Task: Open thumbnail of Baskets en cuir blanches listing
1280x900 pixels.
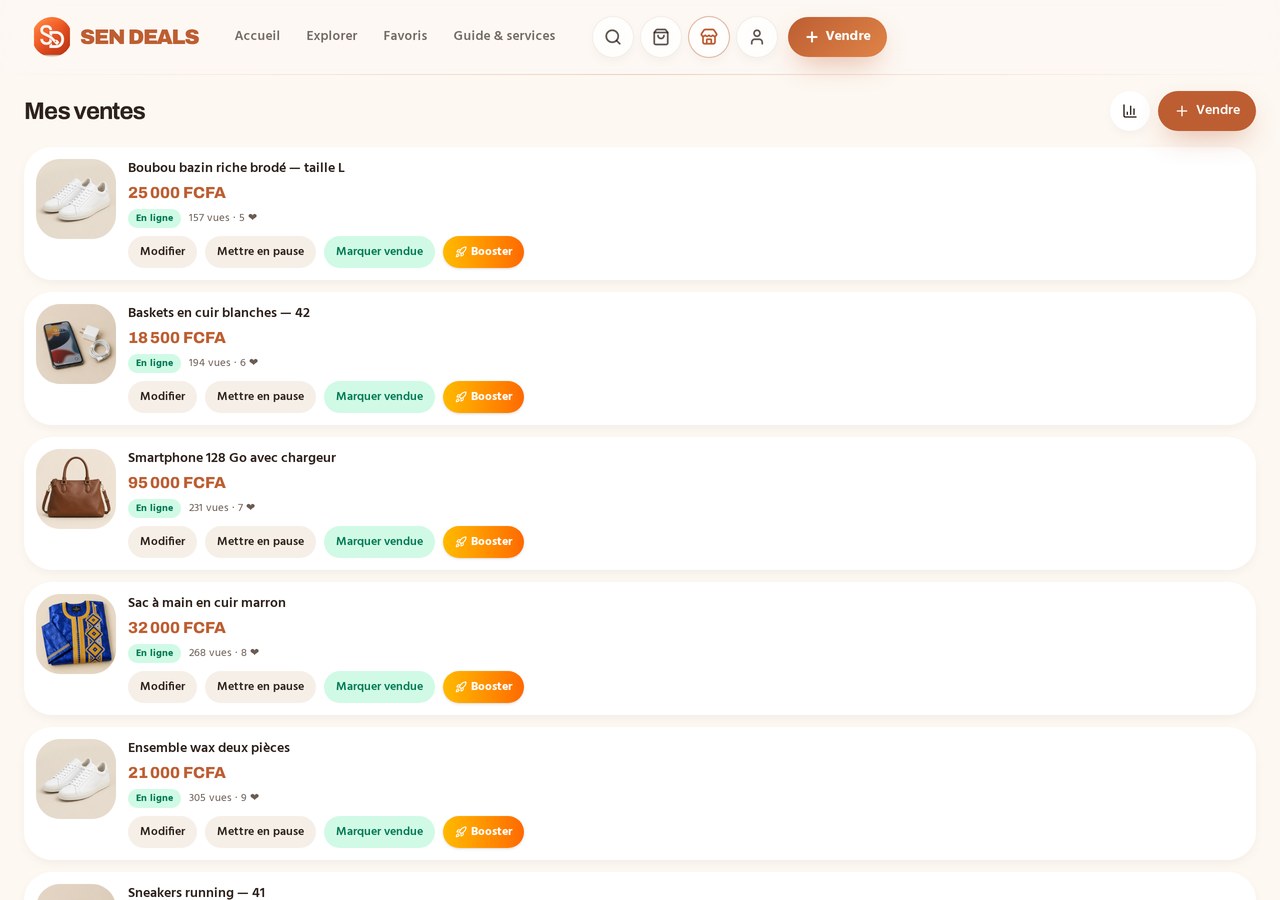Action: [x=76, y=344]
